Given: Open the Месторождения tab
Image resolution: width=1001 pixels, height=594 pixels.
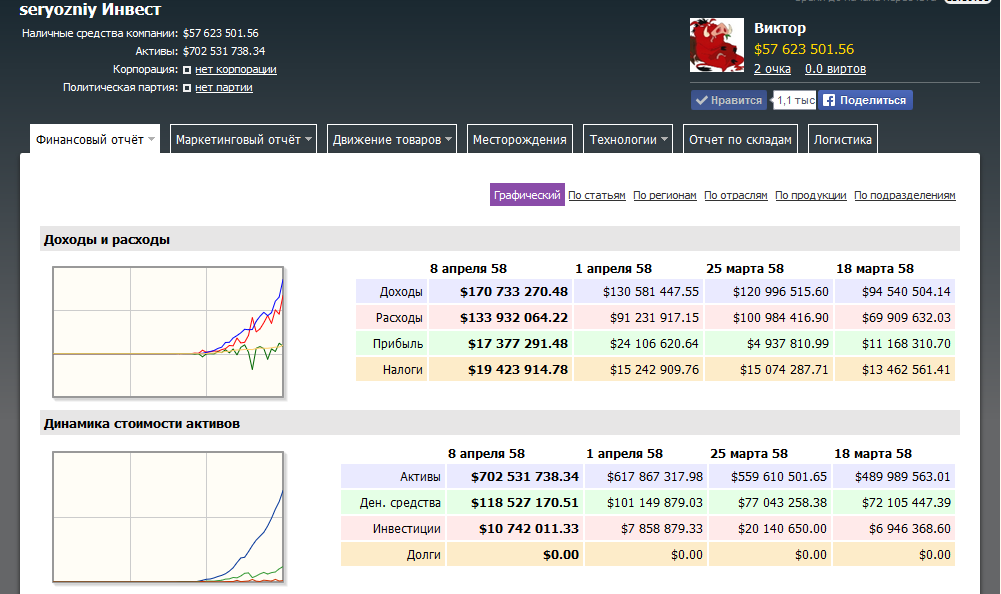Looking at the screenshot, I should click(x=520, y=140).
